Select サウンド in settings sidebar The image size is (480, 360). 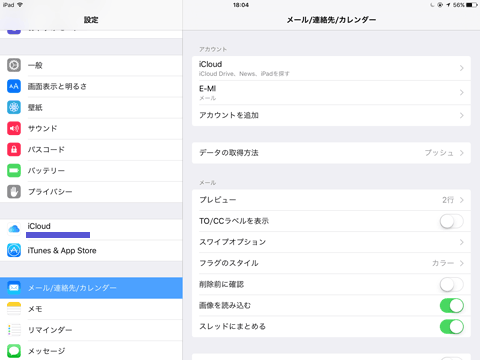[x=91, y=128]
